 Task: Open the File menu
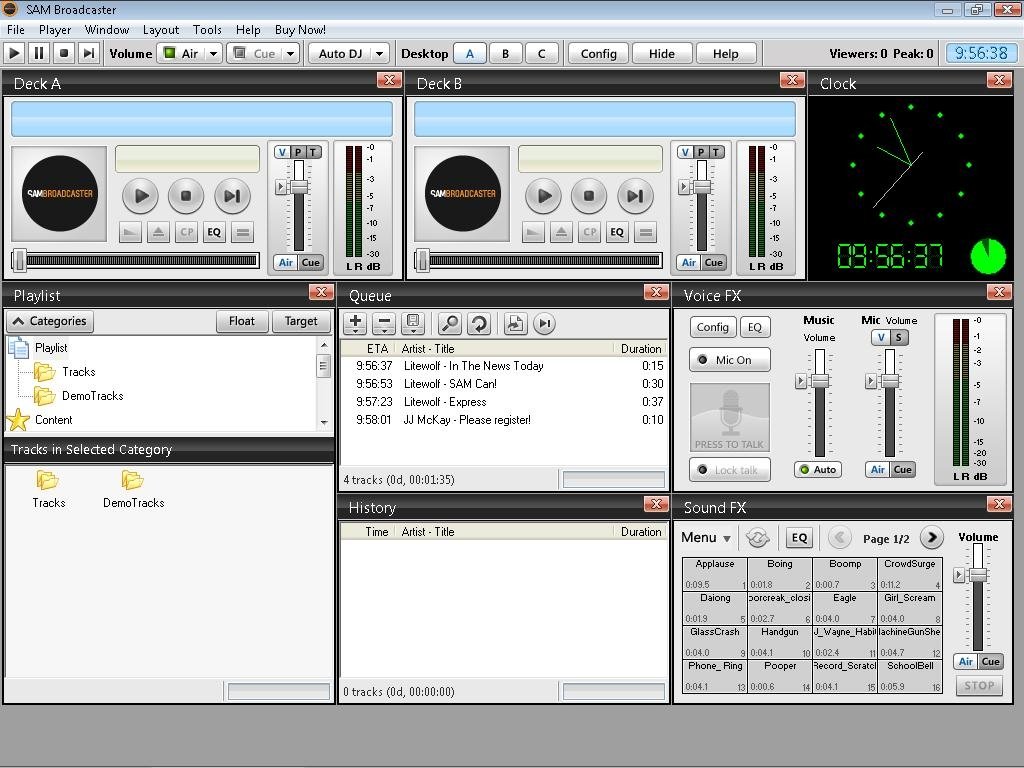pos(16,29)
